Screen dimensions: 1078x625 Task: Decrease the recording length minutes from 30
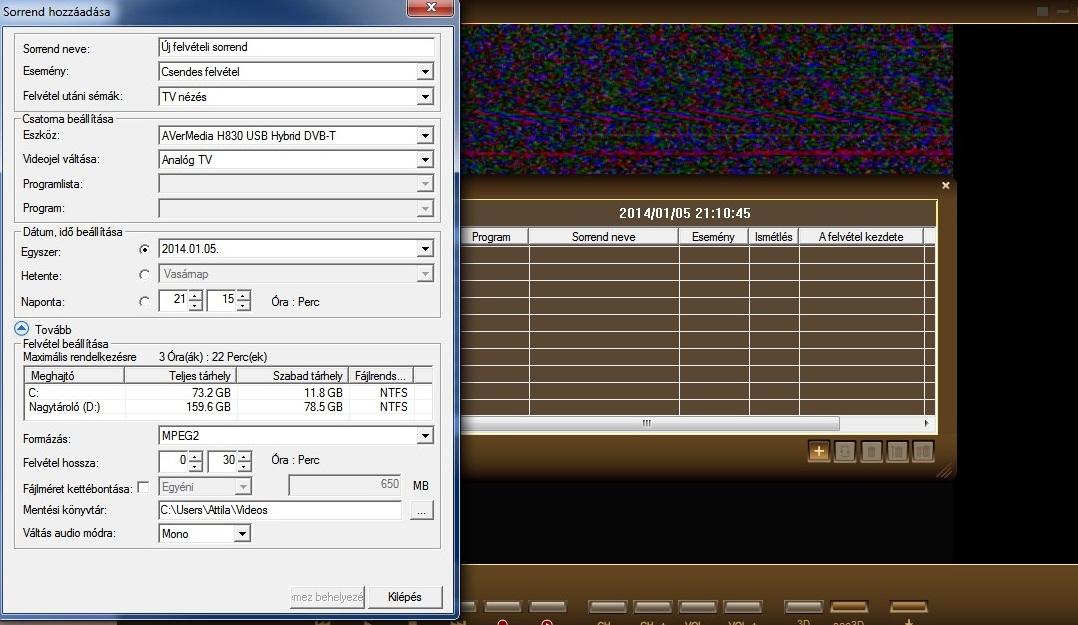(244, 465)
